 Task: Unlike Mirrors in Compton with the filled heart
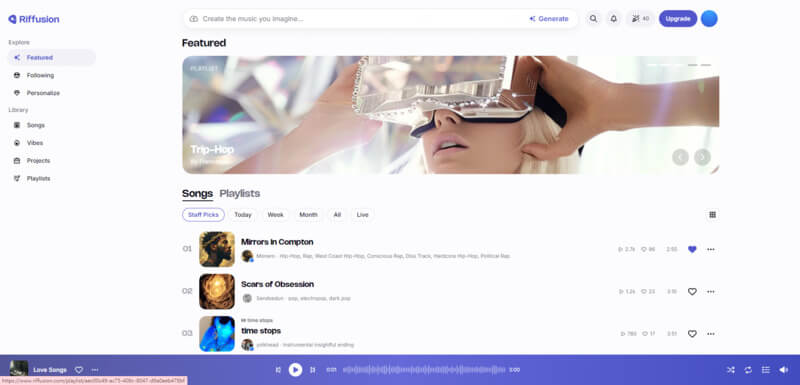692,249
